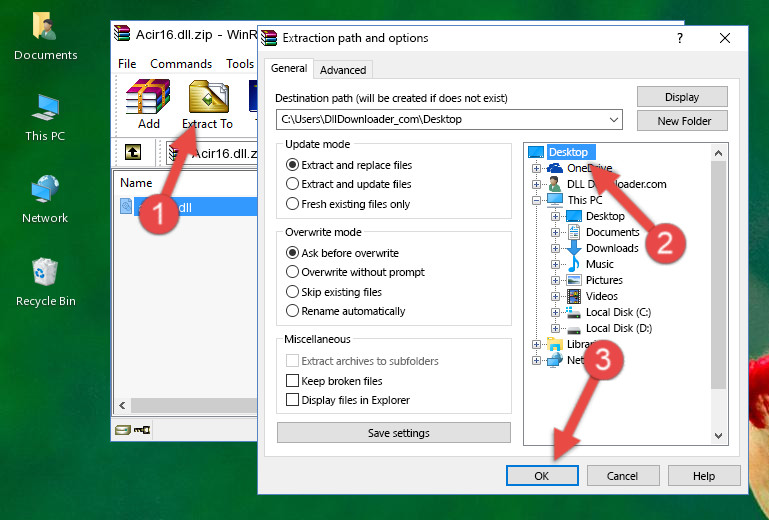Click the question mark help button in title bar
The width and height of the screenshot is (769, 520).
point(680,38)
